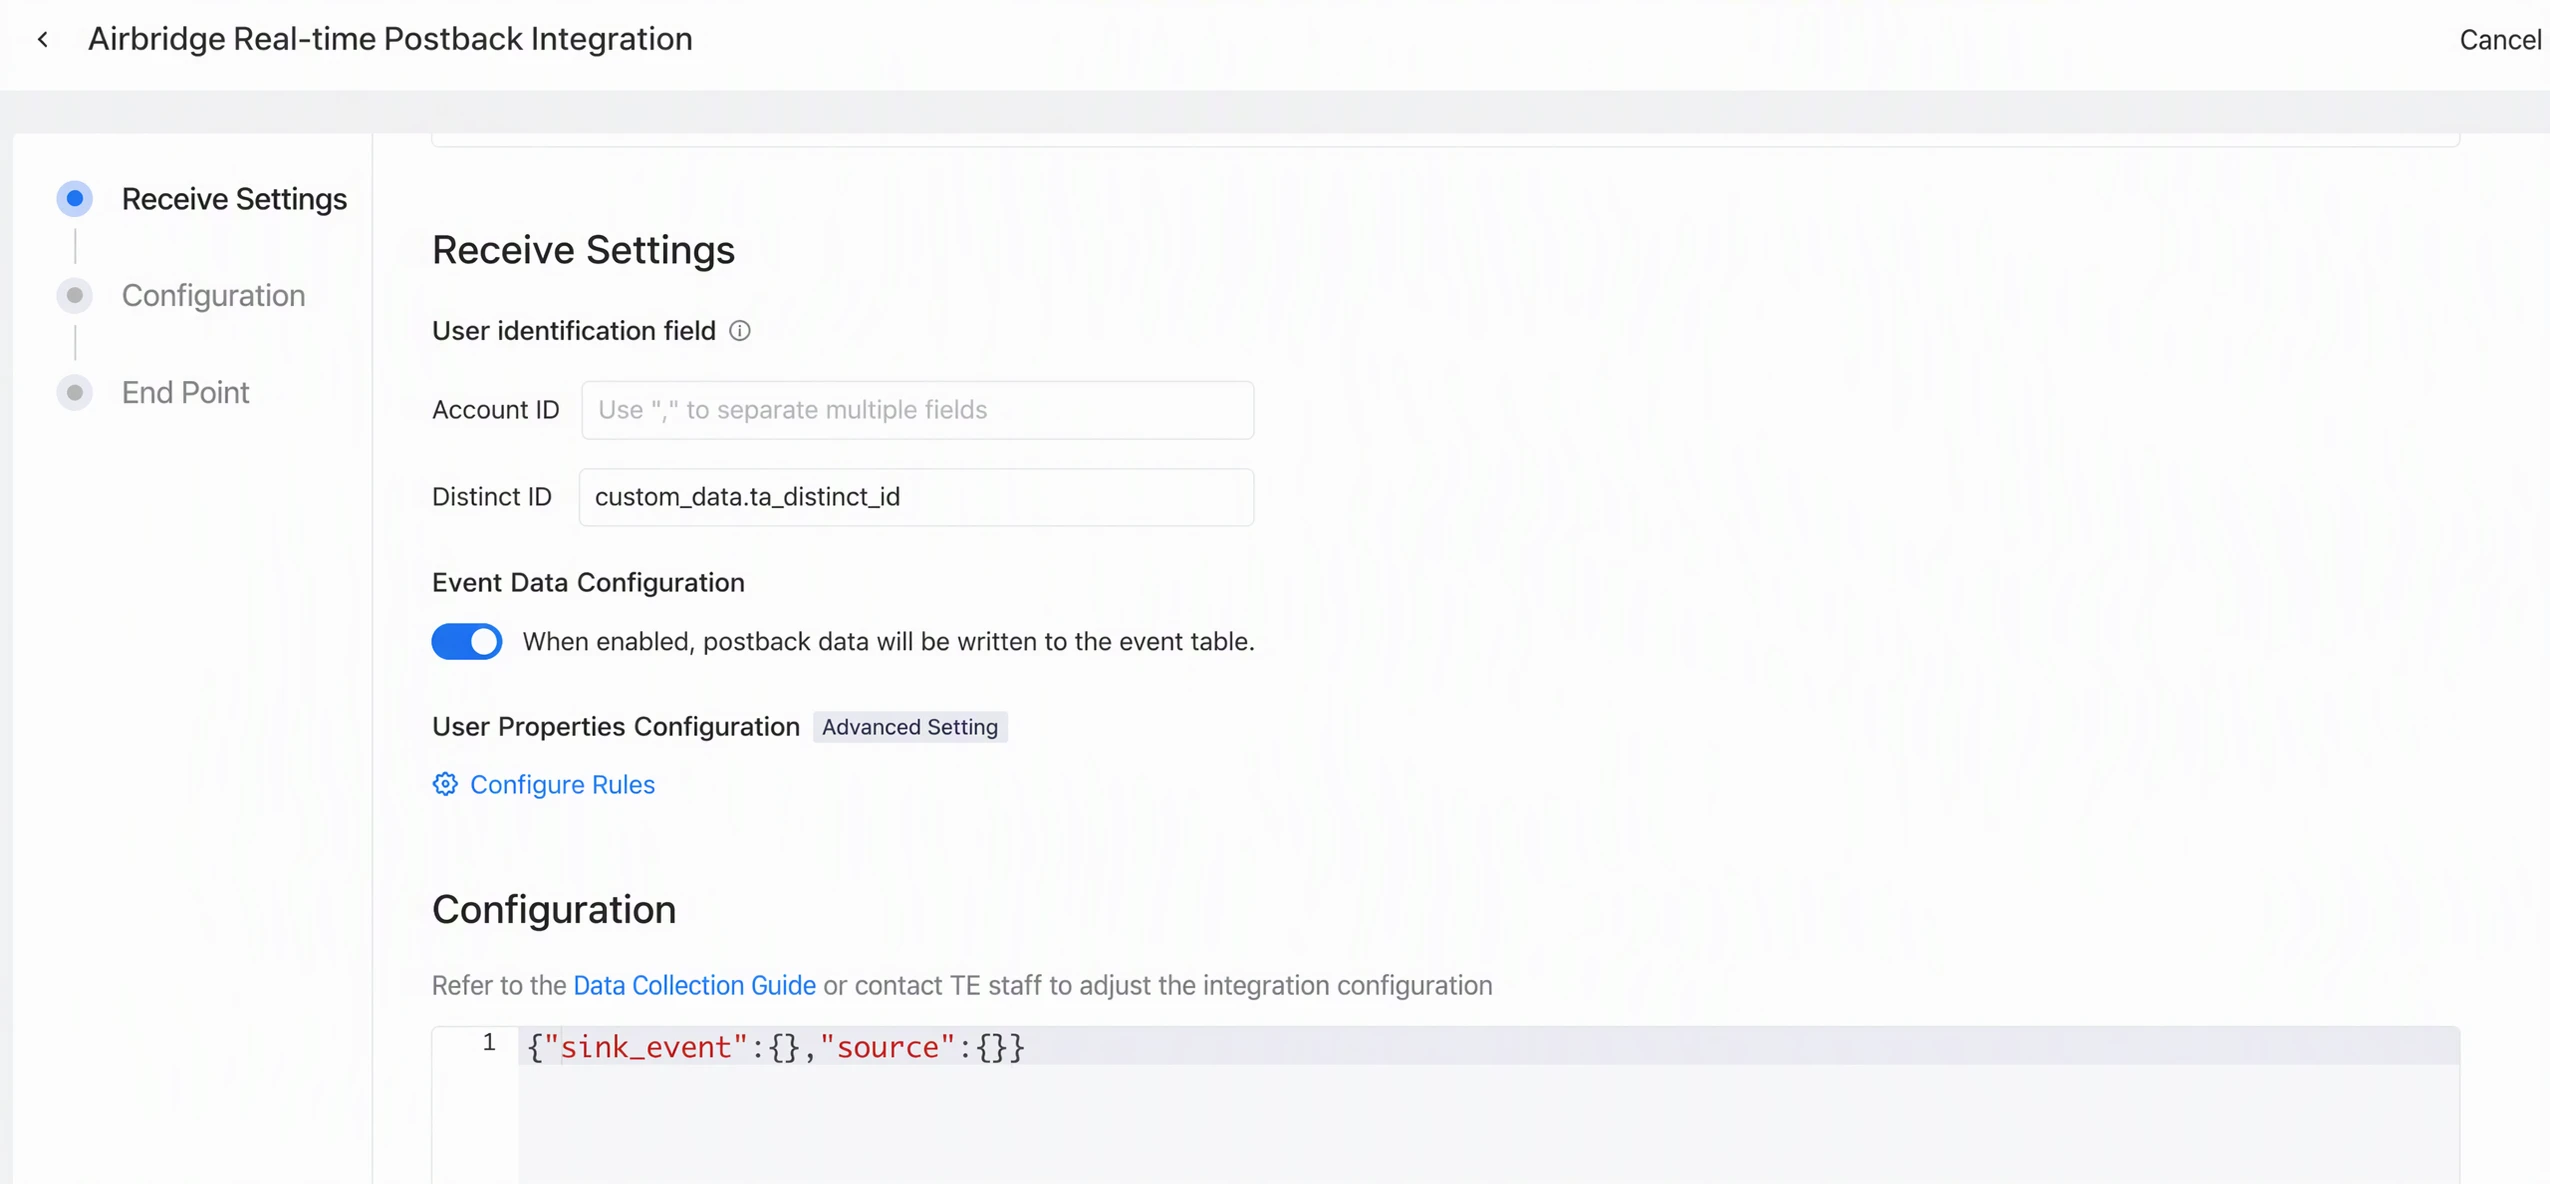This screenshot has width=2550, height=1184.
Task: Open the Data Collection Guide link
Action: click(694, 985)
